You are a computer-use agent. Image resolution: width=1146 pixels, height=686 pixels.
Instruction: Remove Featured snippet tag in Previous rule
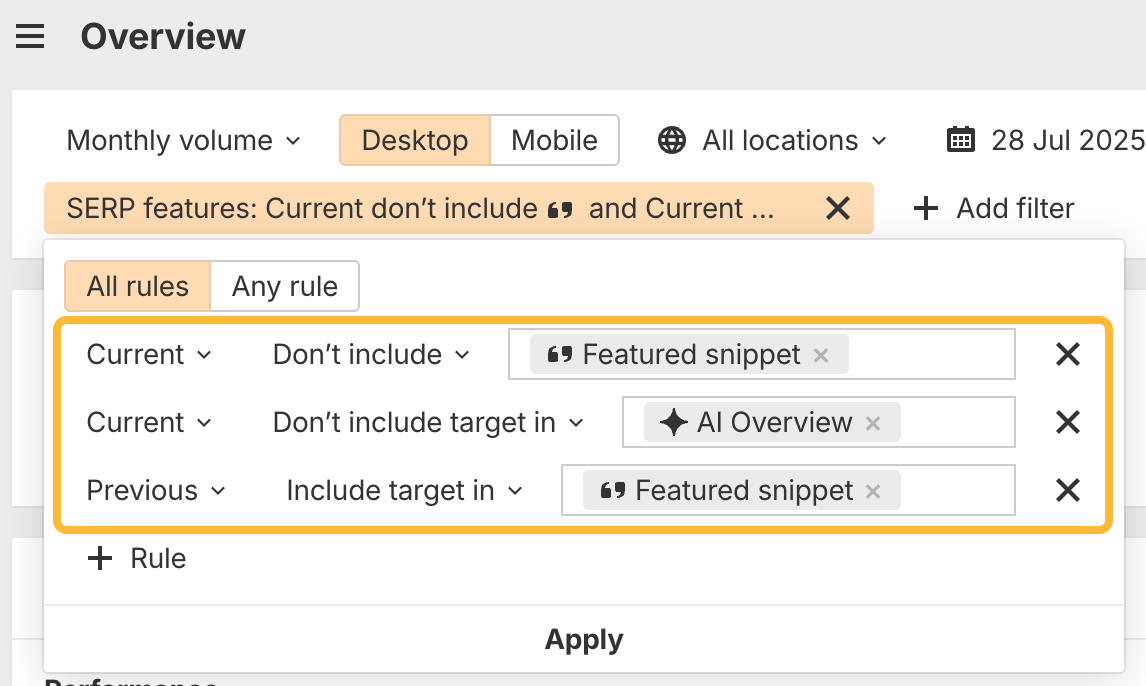pos(873,491)
